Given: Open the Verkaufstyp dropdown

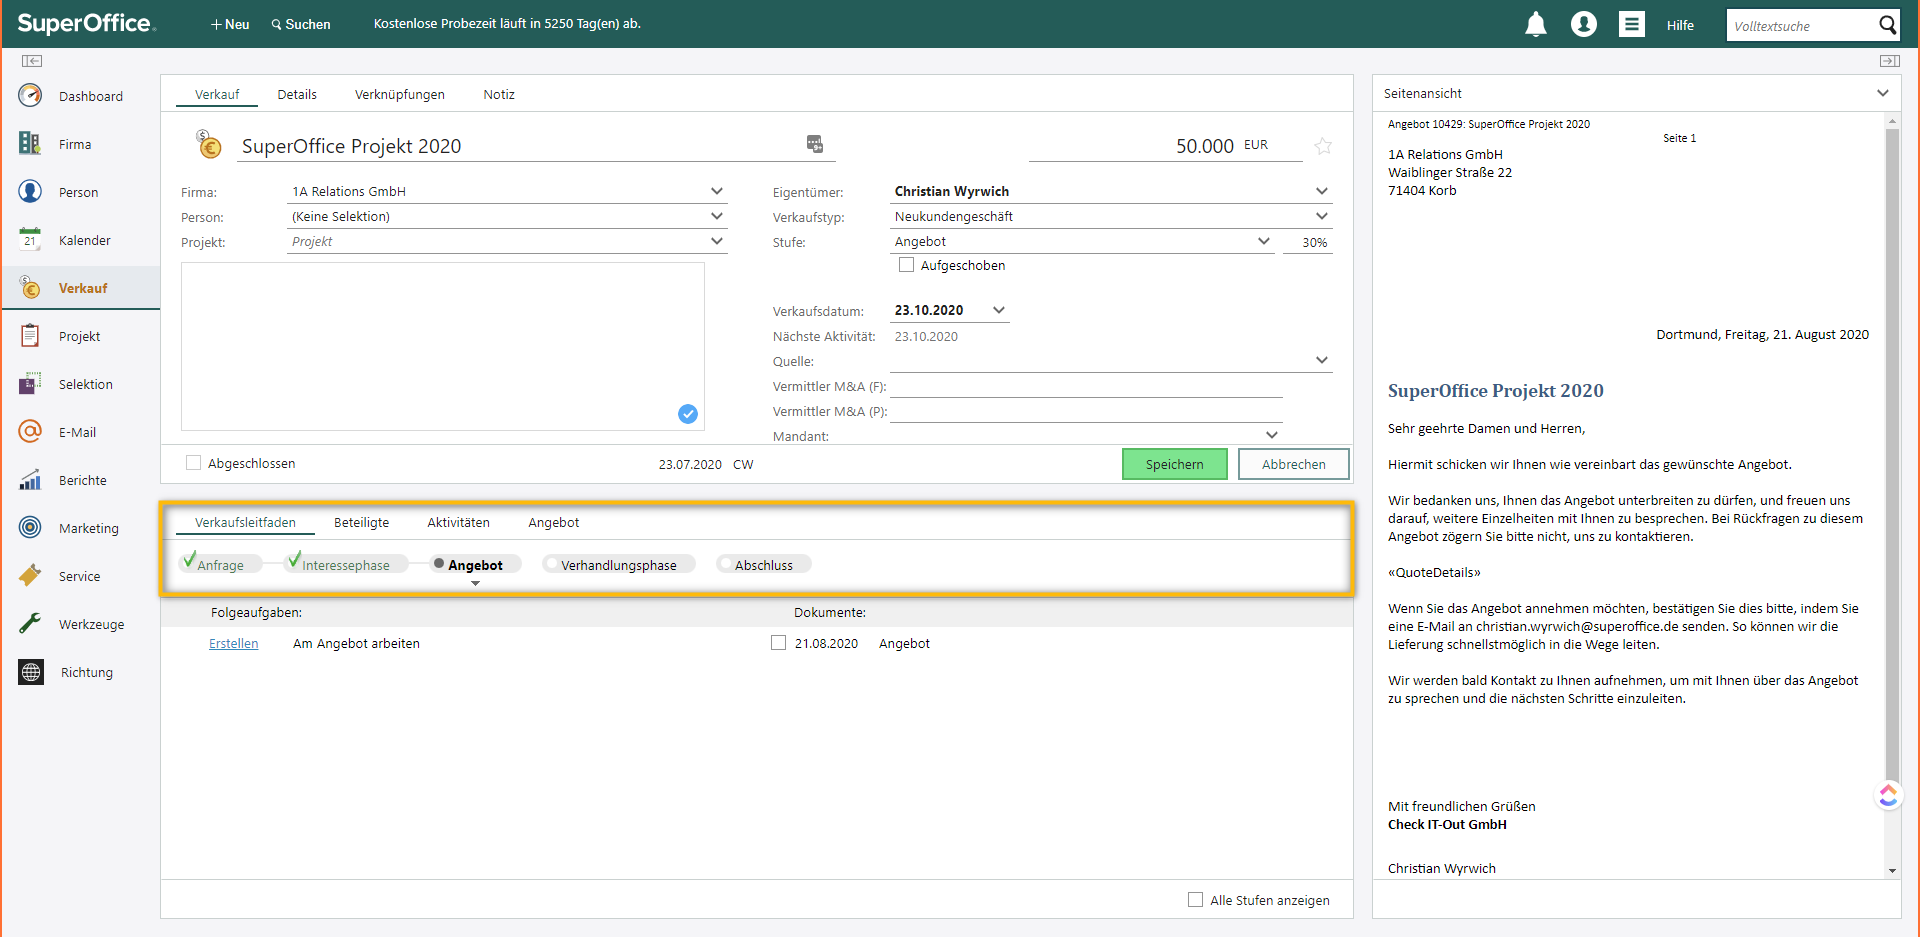Looking at the screenshot, I should (1321, 216).
